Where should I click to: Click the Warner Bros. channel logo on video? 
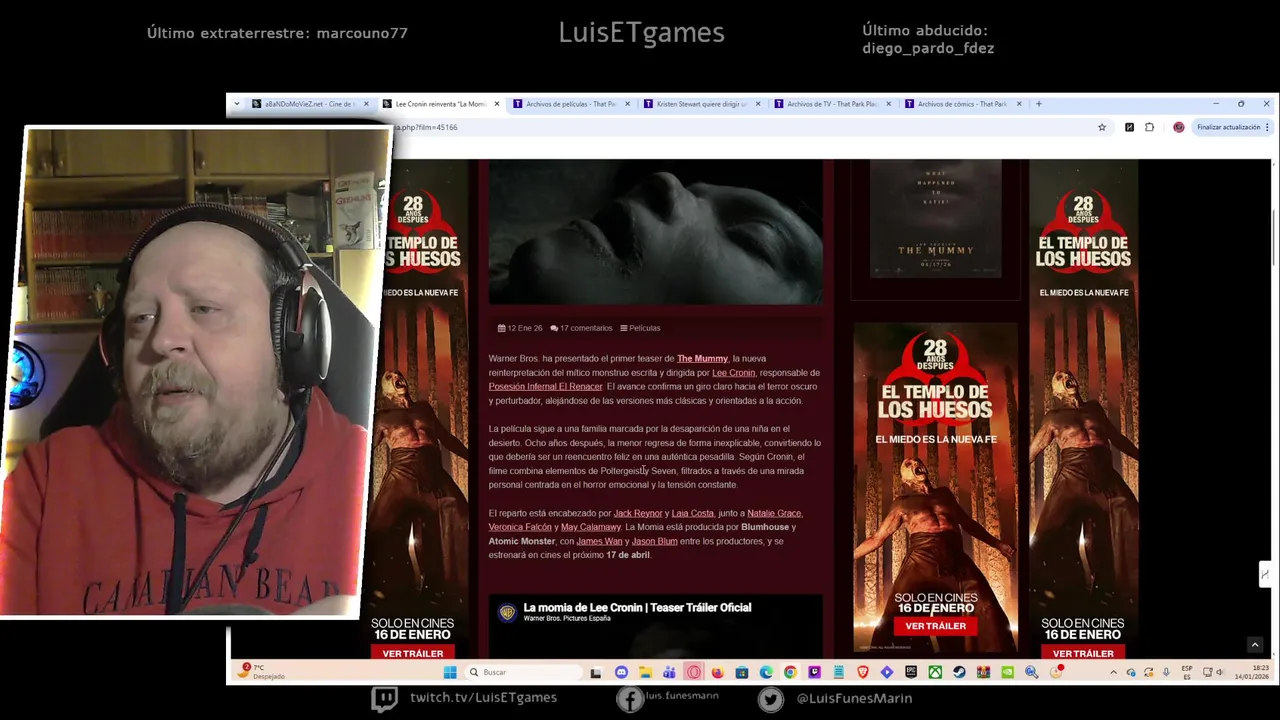pyautogui.click(x=507, y=613)
